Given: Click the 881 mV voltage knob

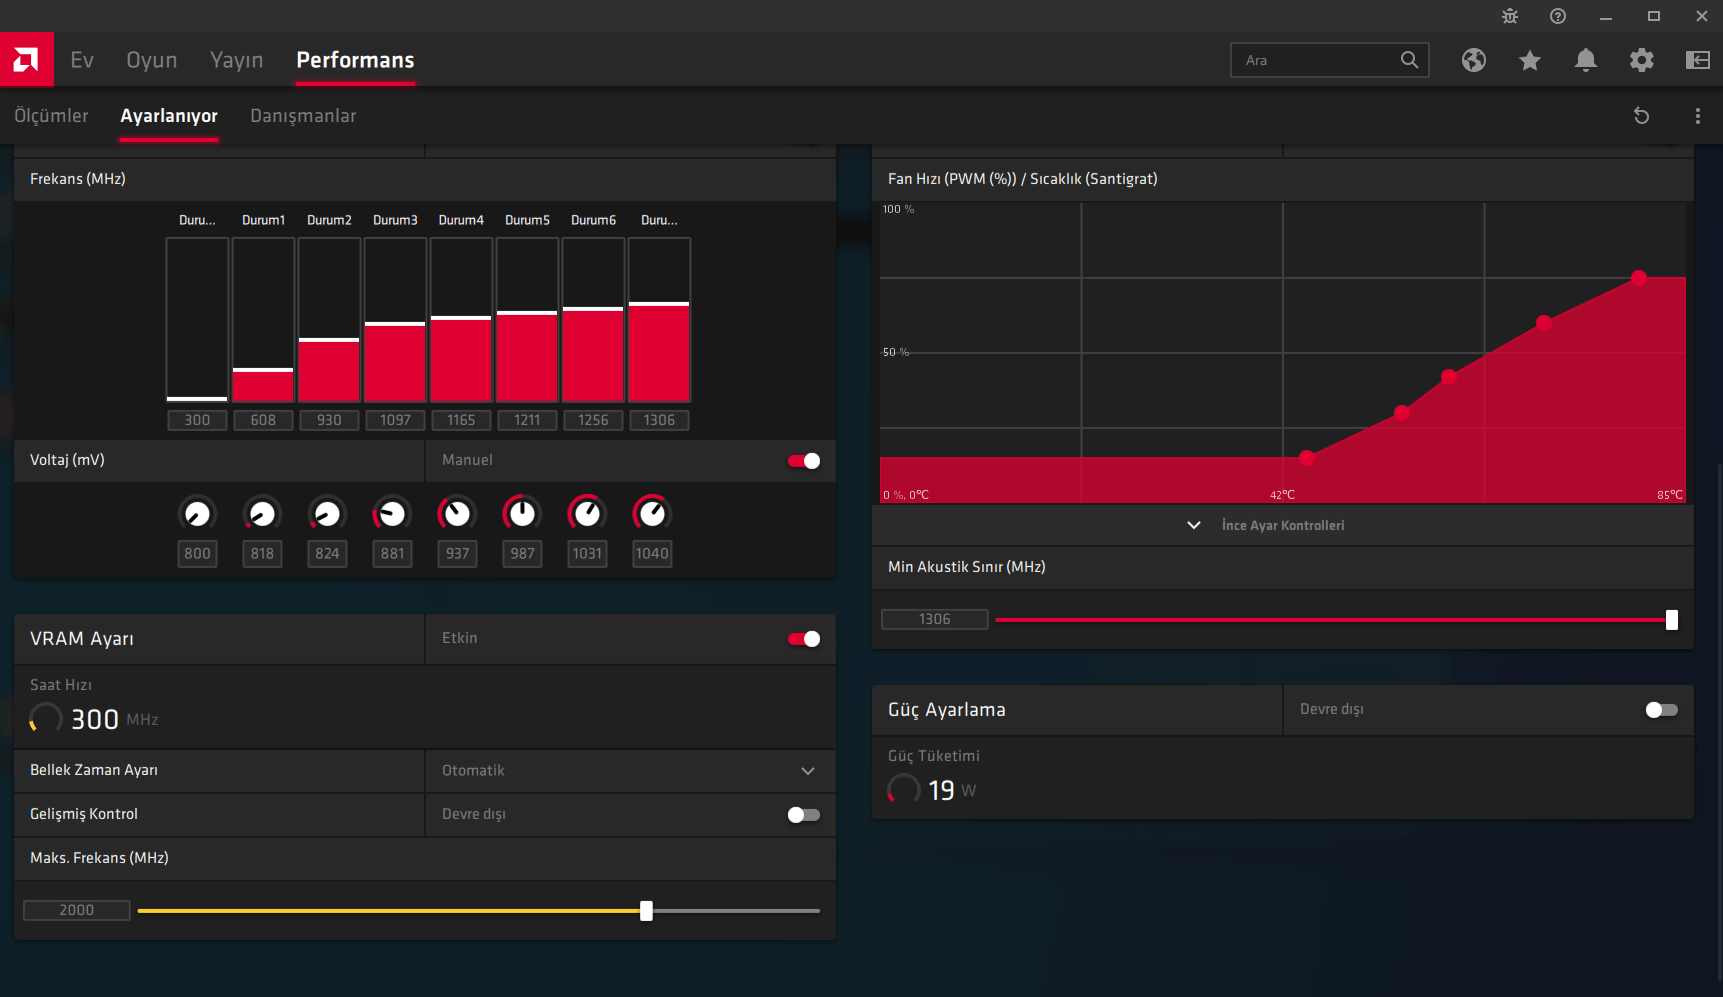Looking at the screenshot, I should [392, 514].
